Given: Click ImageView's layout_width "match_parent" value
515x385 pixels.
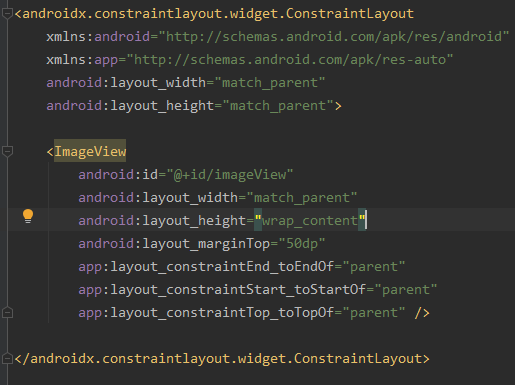Looking at the screenshot, I should point(302,197).
